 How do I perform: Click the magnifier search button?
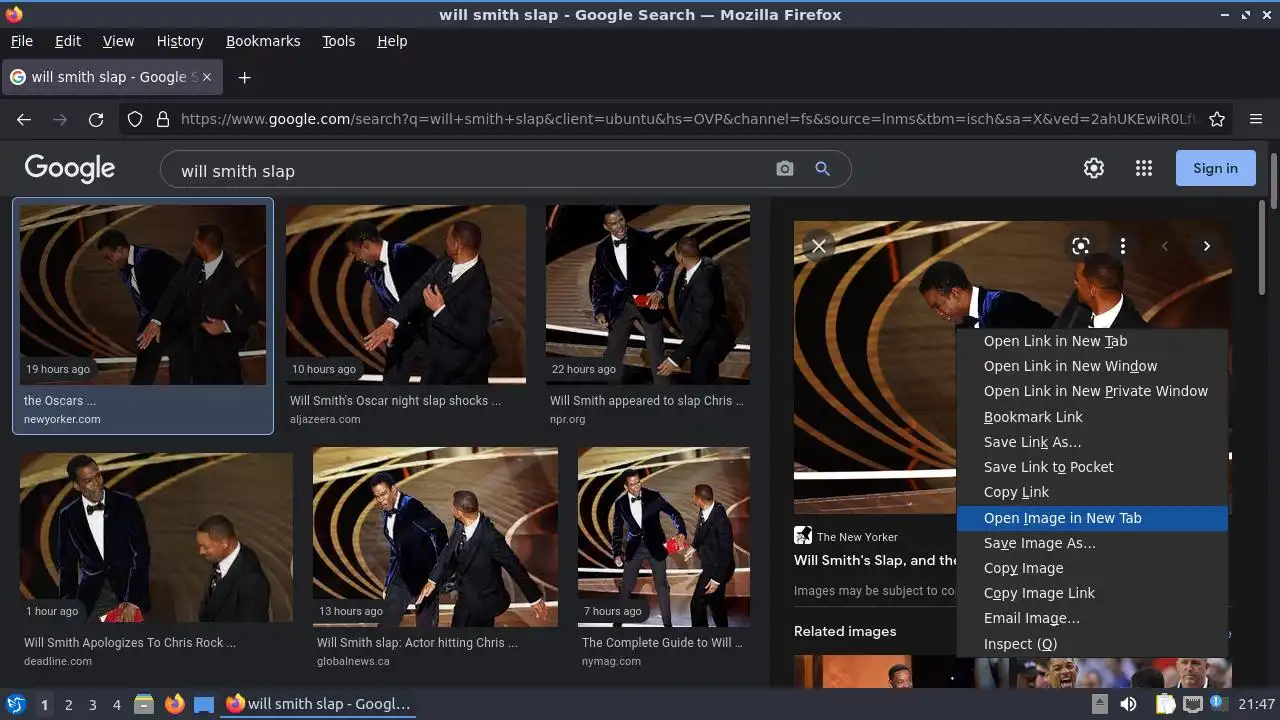pos(823,169)
